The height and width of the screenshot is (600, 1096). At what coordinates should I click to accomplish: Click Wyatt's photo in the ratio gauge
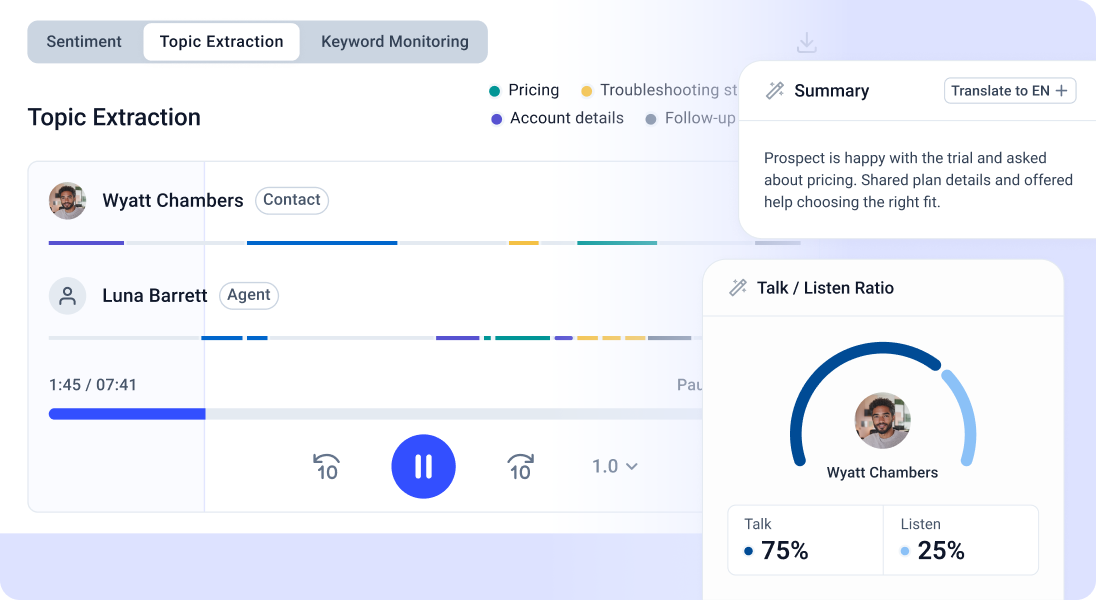[882, 420]
